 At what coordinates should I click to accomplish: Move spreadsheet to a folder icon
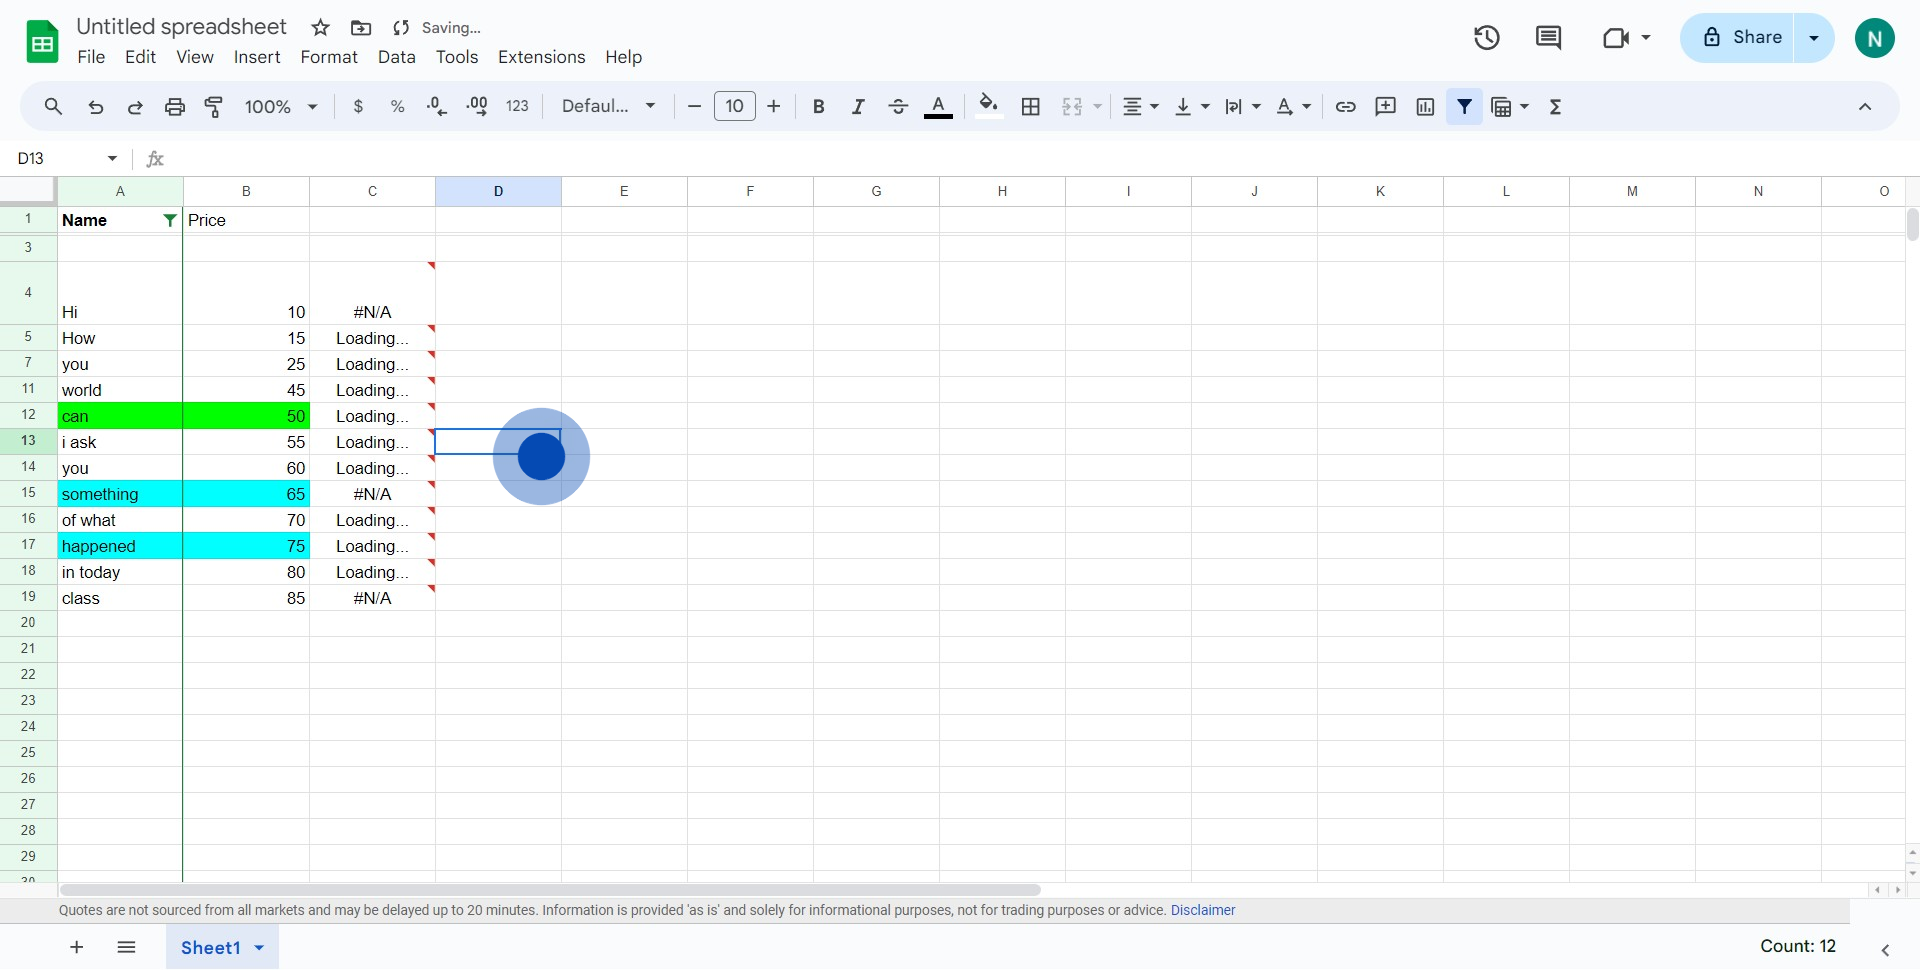361,28
